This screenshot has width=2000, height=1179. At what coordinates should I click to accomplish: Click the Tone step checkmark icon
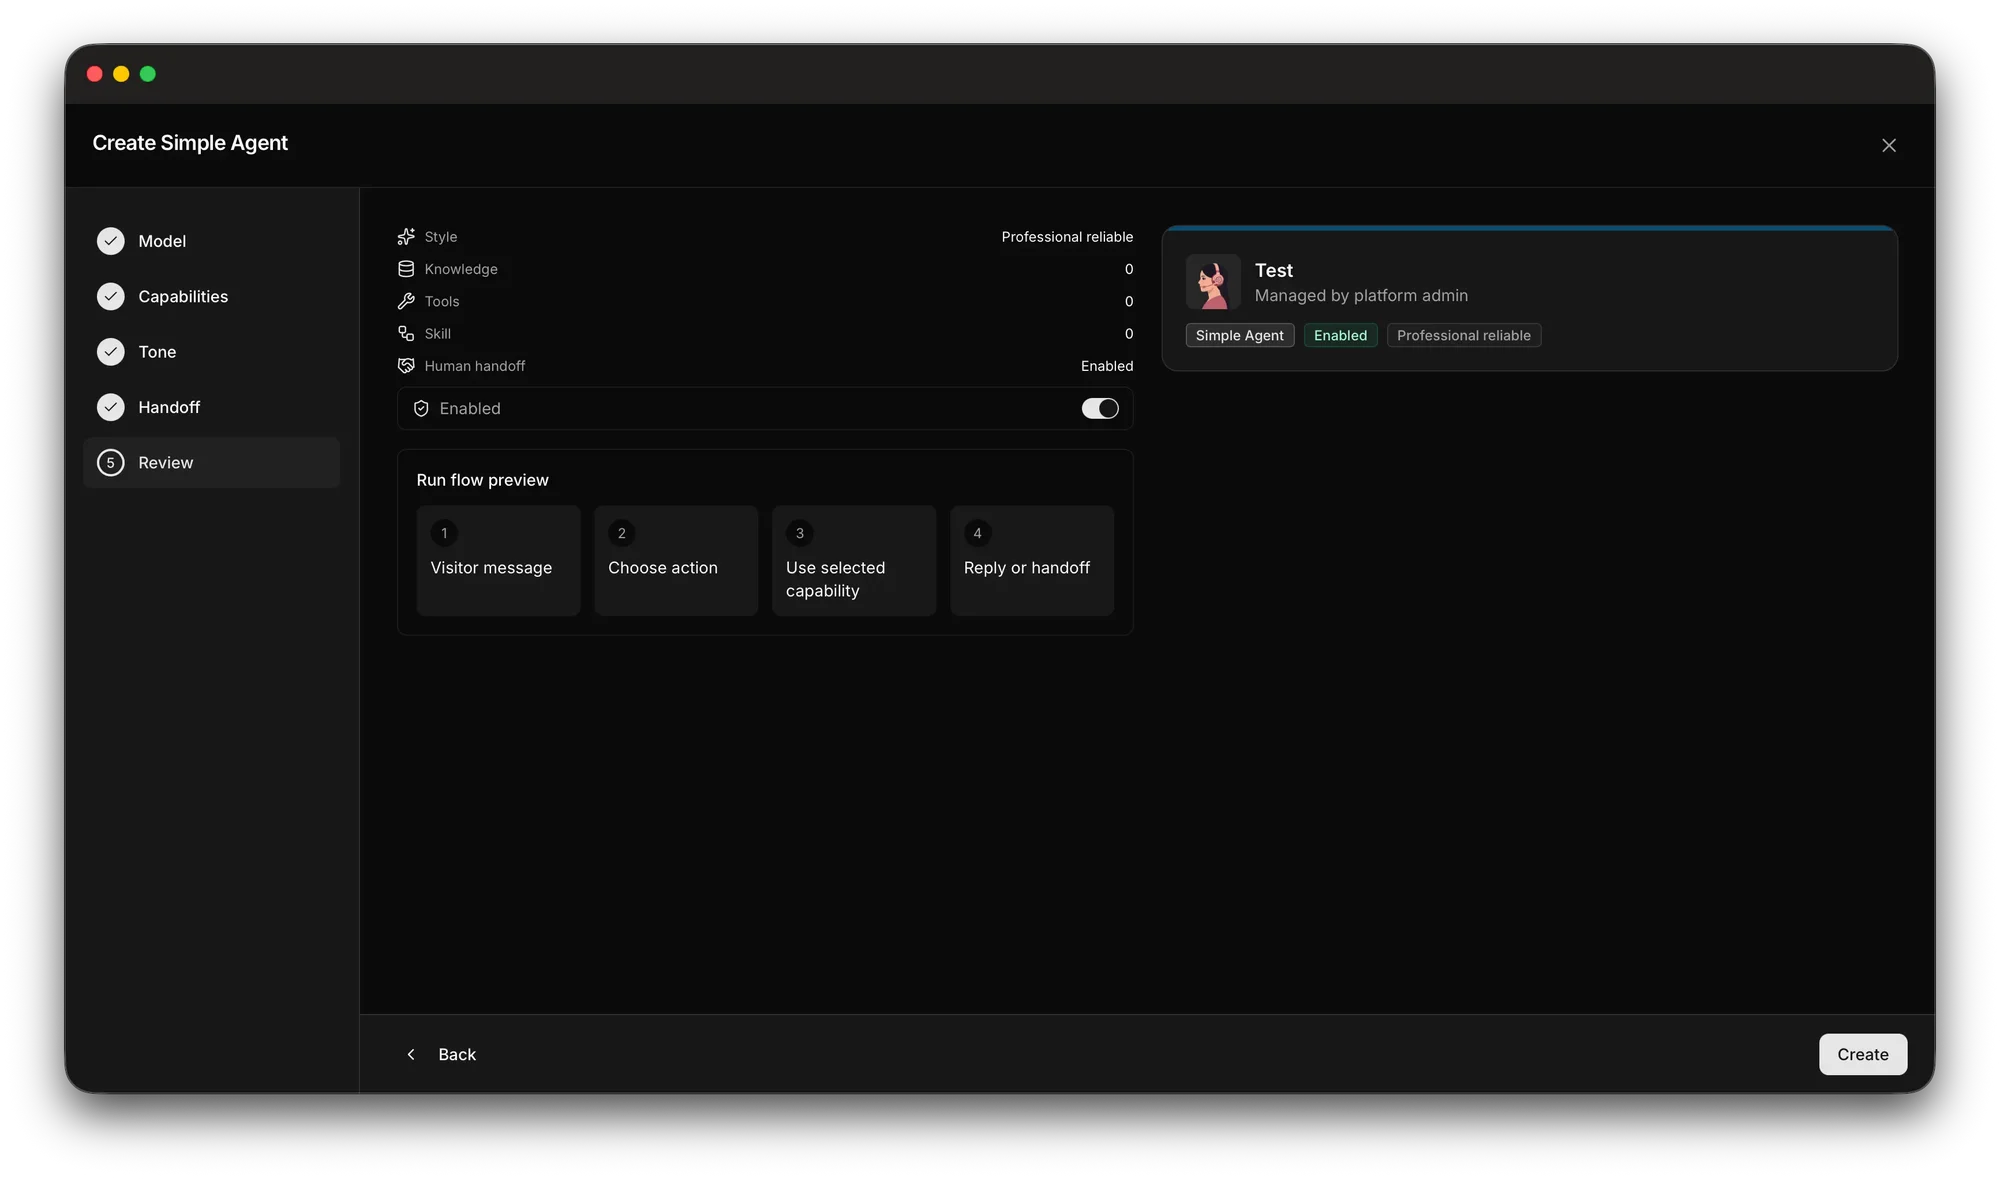111,352
